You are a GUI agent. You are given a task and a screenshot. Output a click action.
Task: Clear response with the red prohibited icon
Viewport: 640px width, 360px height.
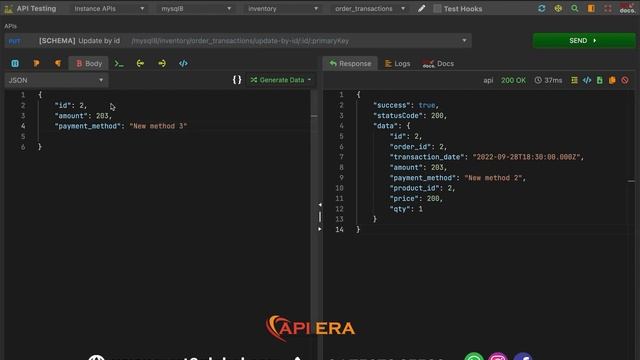625,80
